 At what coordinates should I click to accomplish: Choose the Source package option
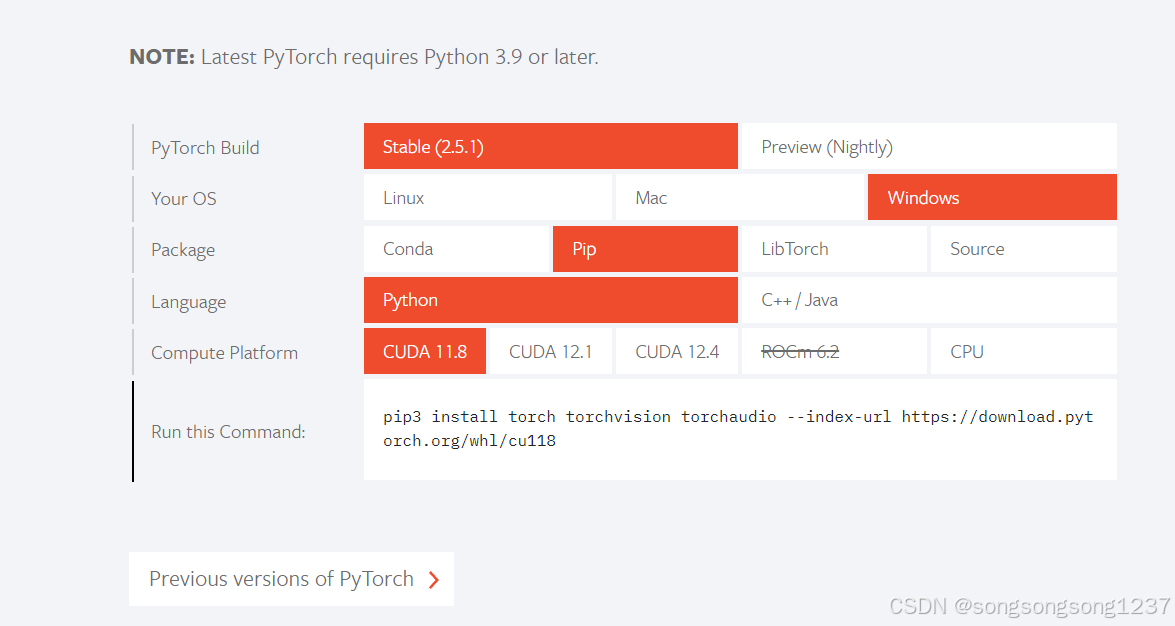point(1023,248)
